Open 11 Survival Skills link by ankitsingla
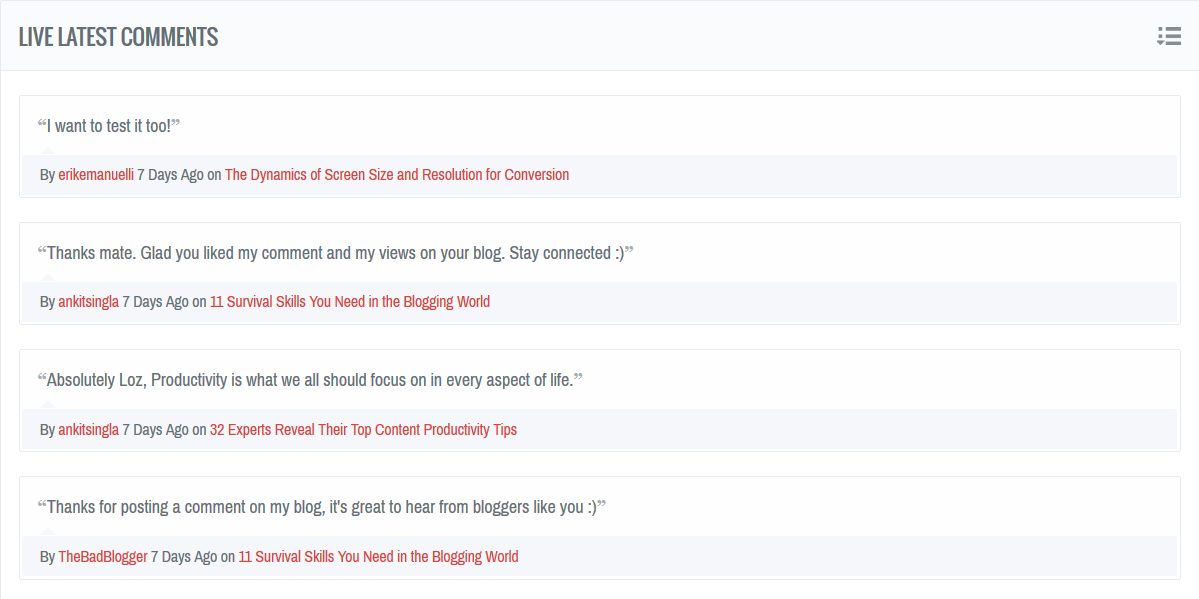Viewport: 1199px width, 599px height. point(349,302)
